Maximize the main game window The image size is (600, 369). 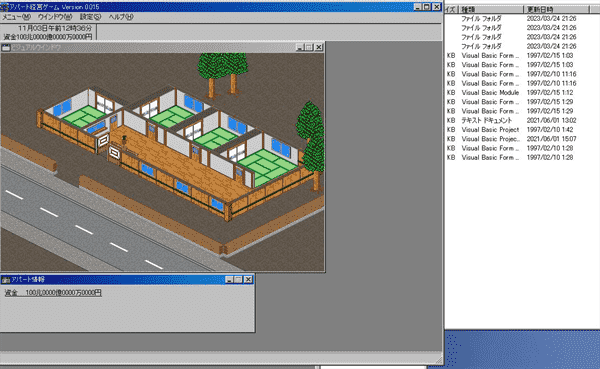(x=427, y=7)
